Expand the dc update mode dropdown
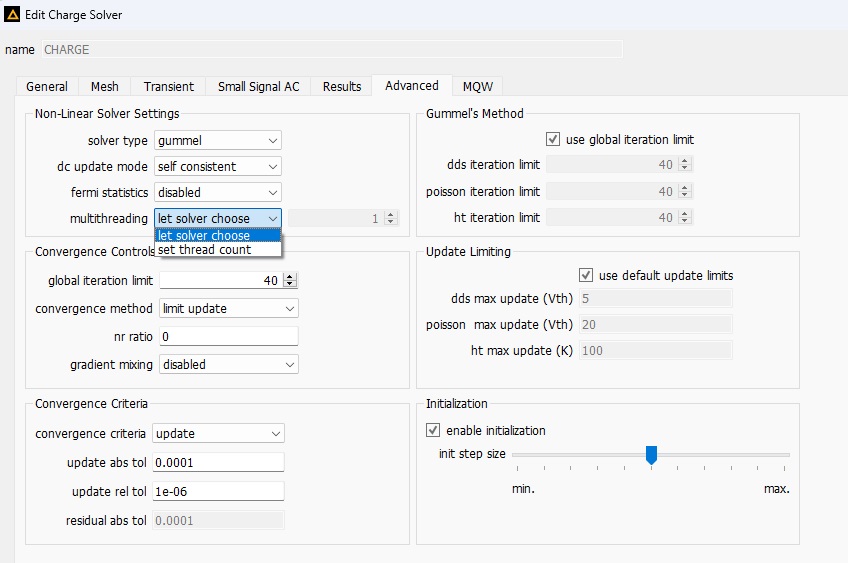848x563 pixels. 218,167
